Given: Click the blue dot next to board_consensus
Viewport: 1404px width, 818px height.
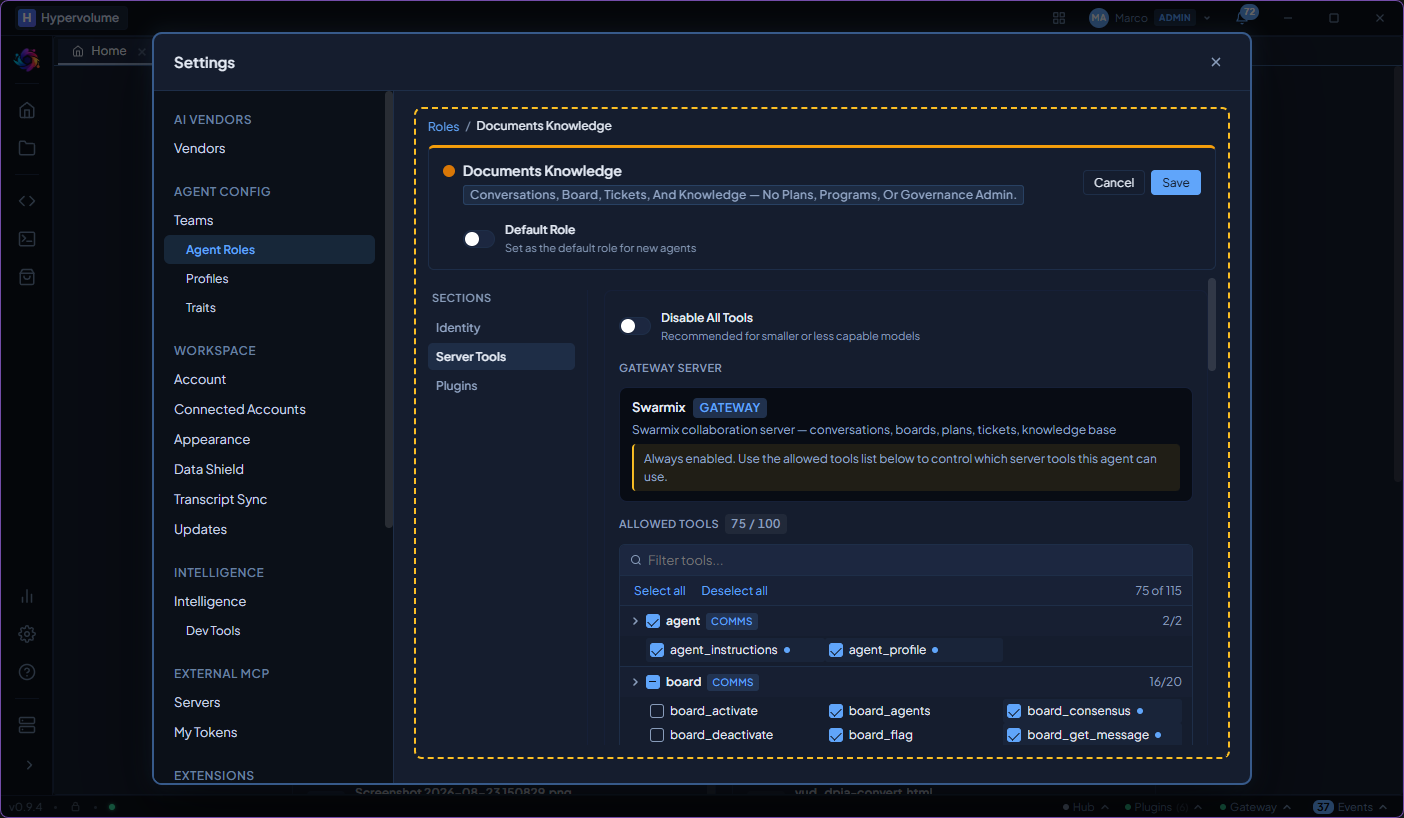Looking at the screenshot, I should coord(1140,711).
